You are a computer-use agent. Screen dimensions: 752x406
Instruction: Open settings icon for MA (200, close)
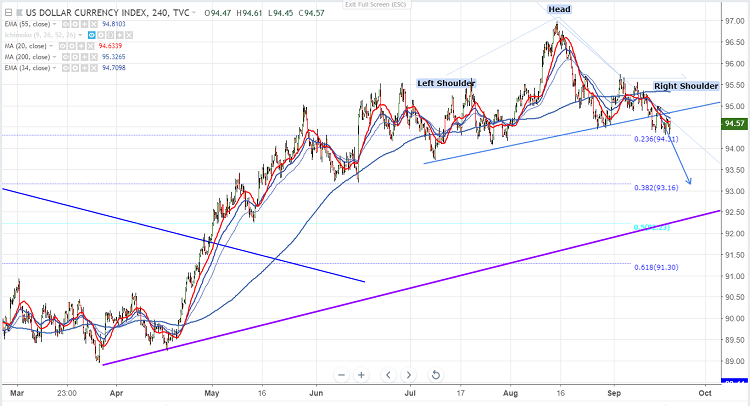pos(75,57)
